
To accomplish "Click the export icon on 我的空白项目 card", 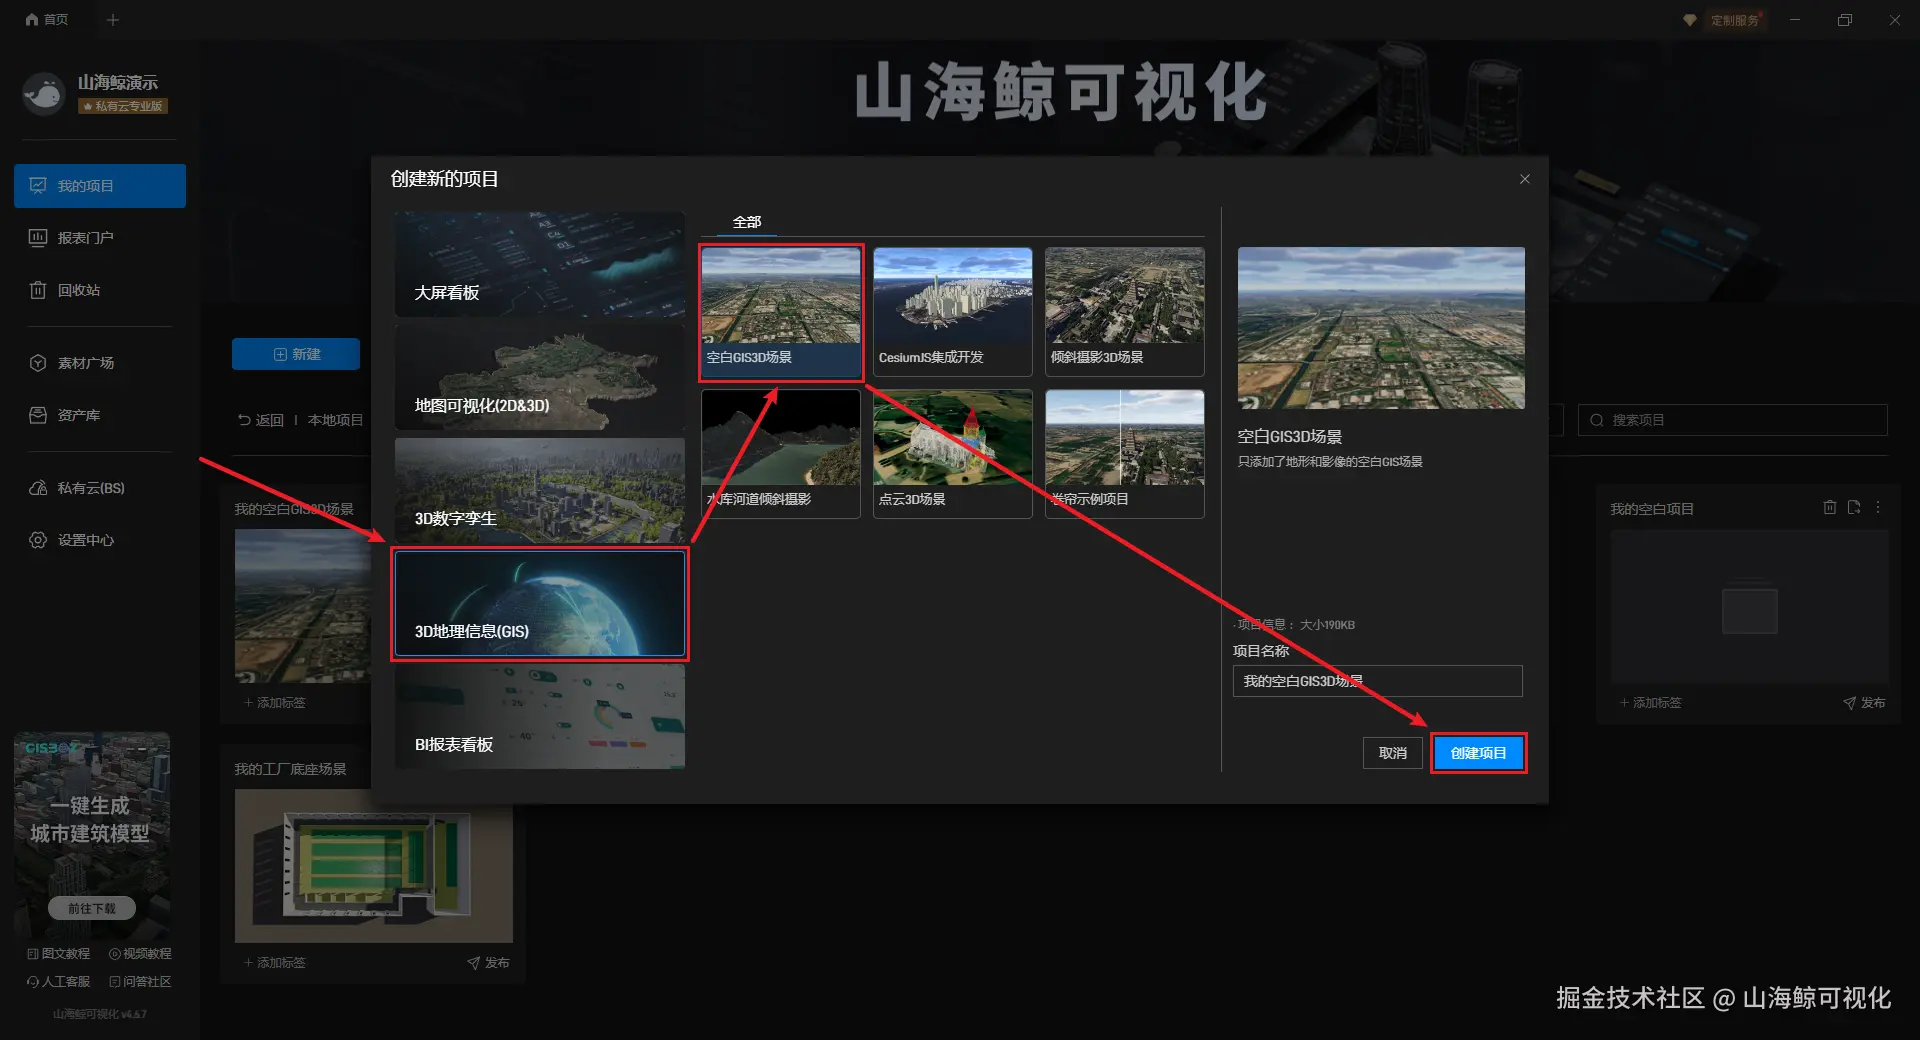I will click(1854, 508).
